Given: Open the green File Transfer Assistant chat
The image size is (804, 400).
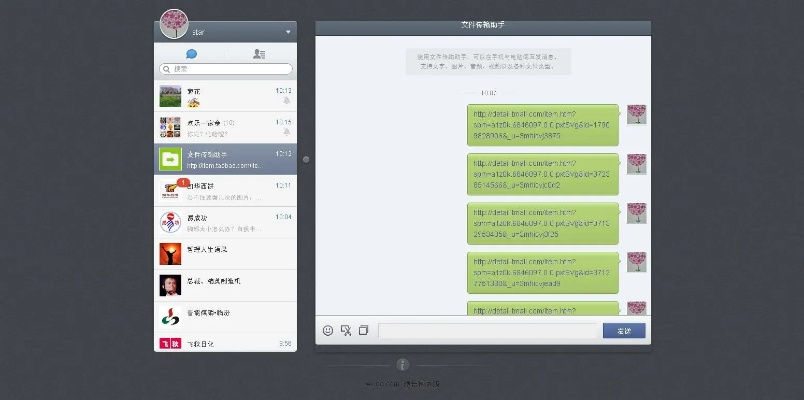Looking at the screenshot, I should pos(225,158).
